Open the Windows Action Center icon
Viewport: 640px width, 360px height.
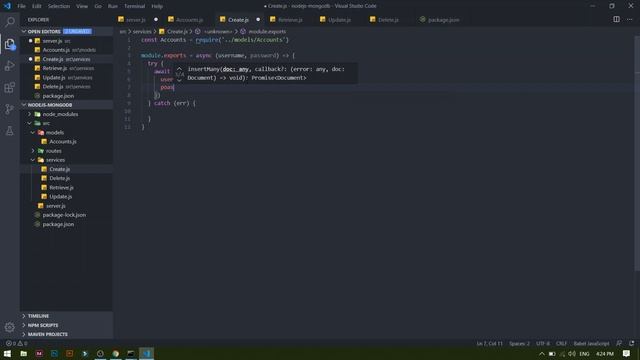point(627,353)
